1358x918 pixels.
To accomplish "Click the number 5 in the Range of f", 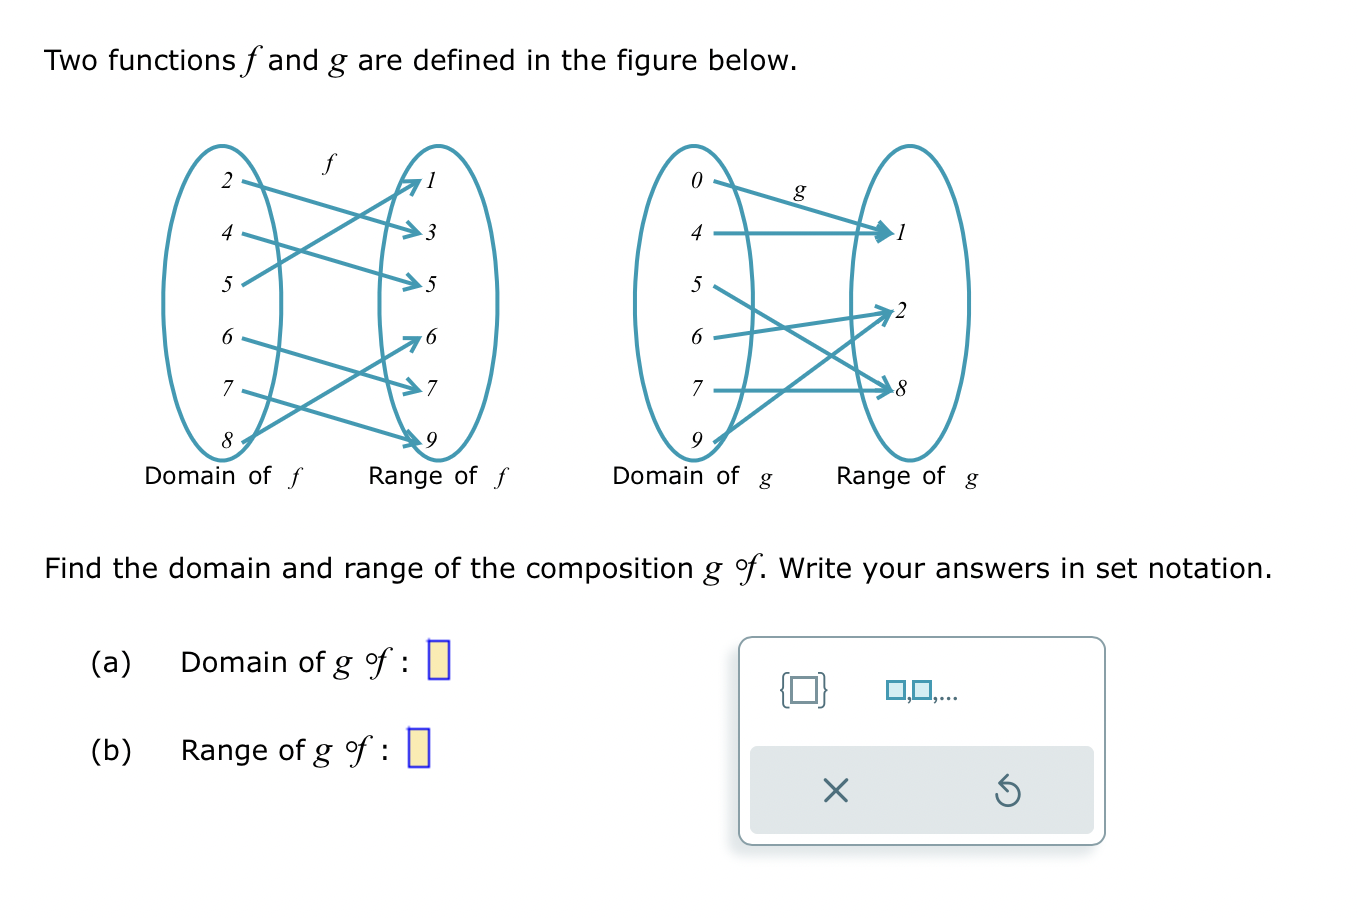I will click(431, 284).
